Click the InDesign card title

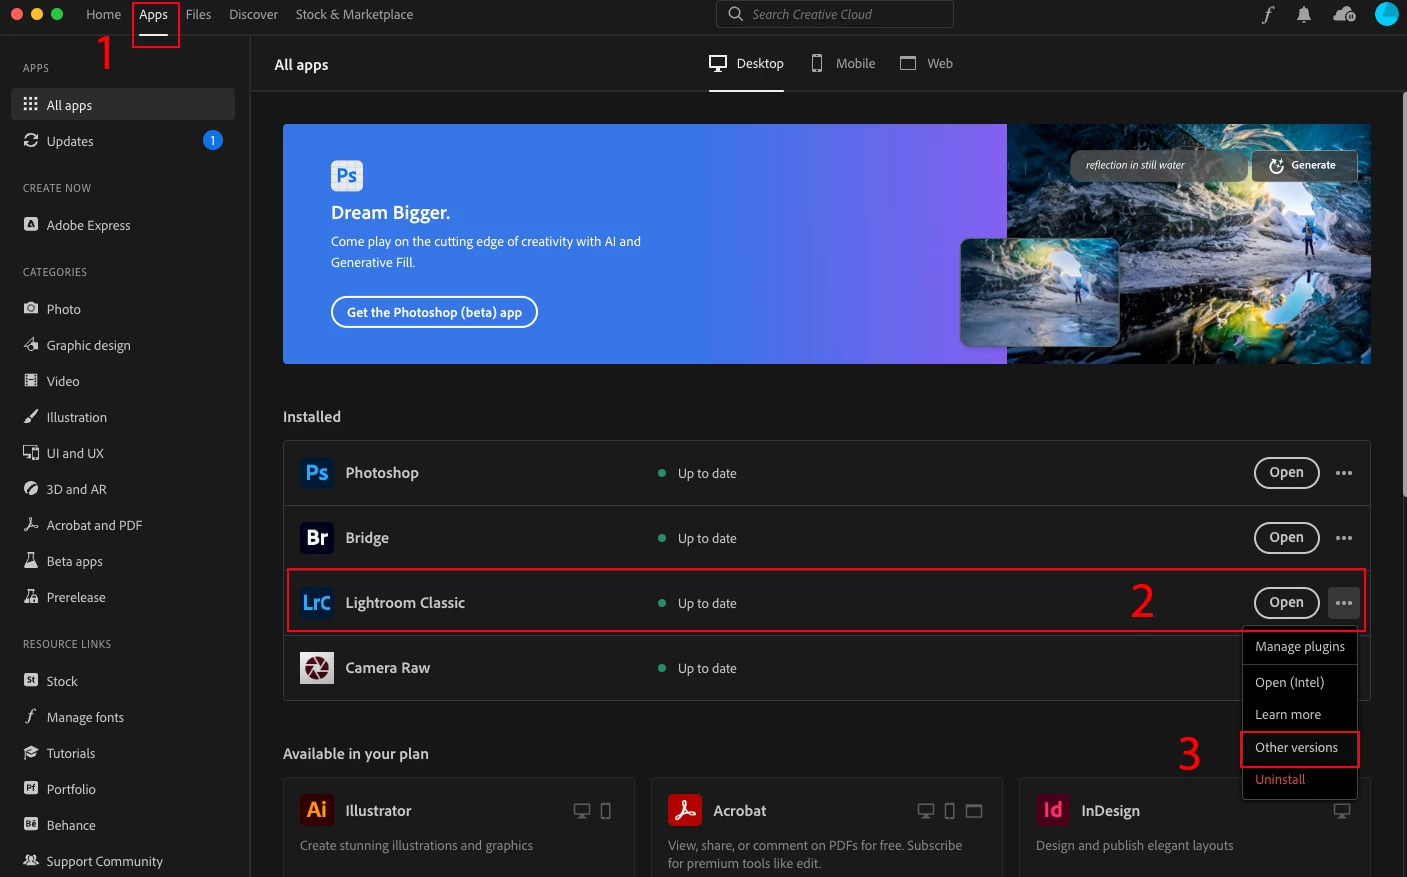click(x=1110, y=811)
